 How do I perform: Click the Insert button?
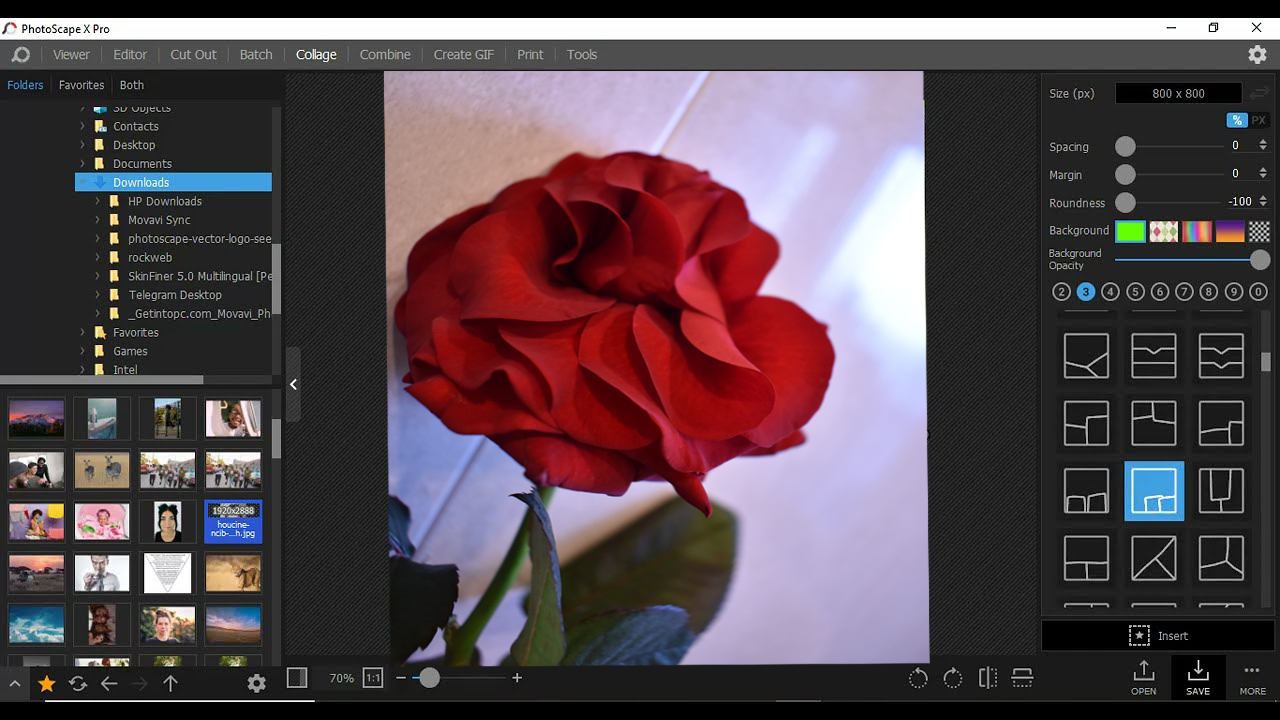pos(1158,636)
